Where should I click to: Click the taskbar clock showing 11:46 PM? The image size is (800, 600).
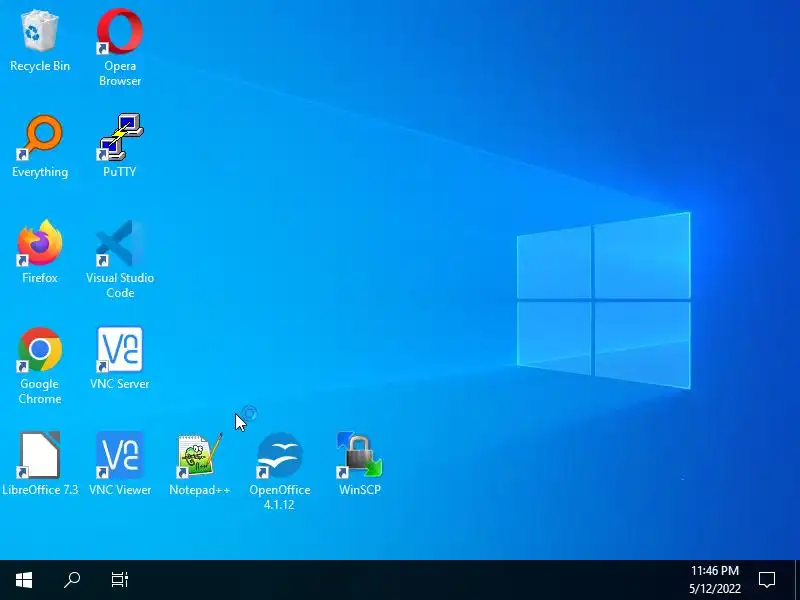[x=715, y=580]
